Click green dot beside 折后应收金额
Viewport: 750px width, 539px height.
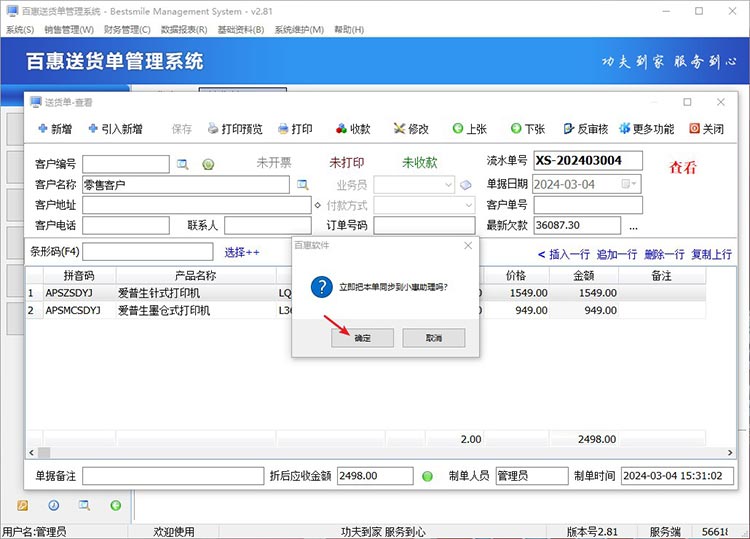pyautogui.click(x=427, y=476)
